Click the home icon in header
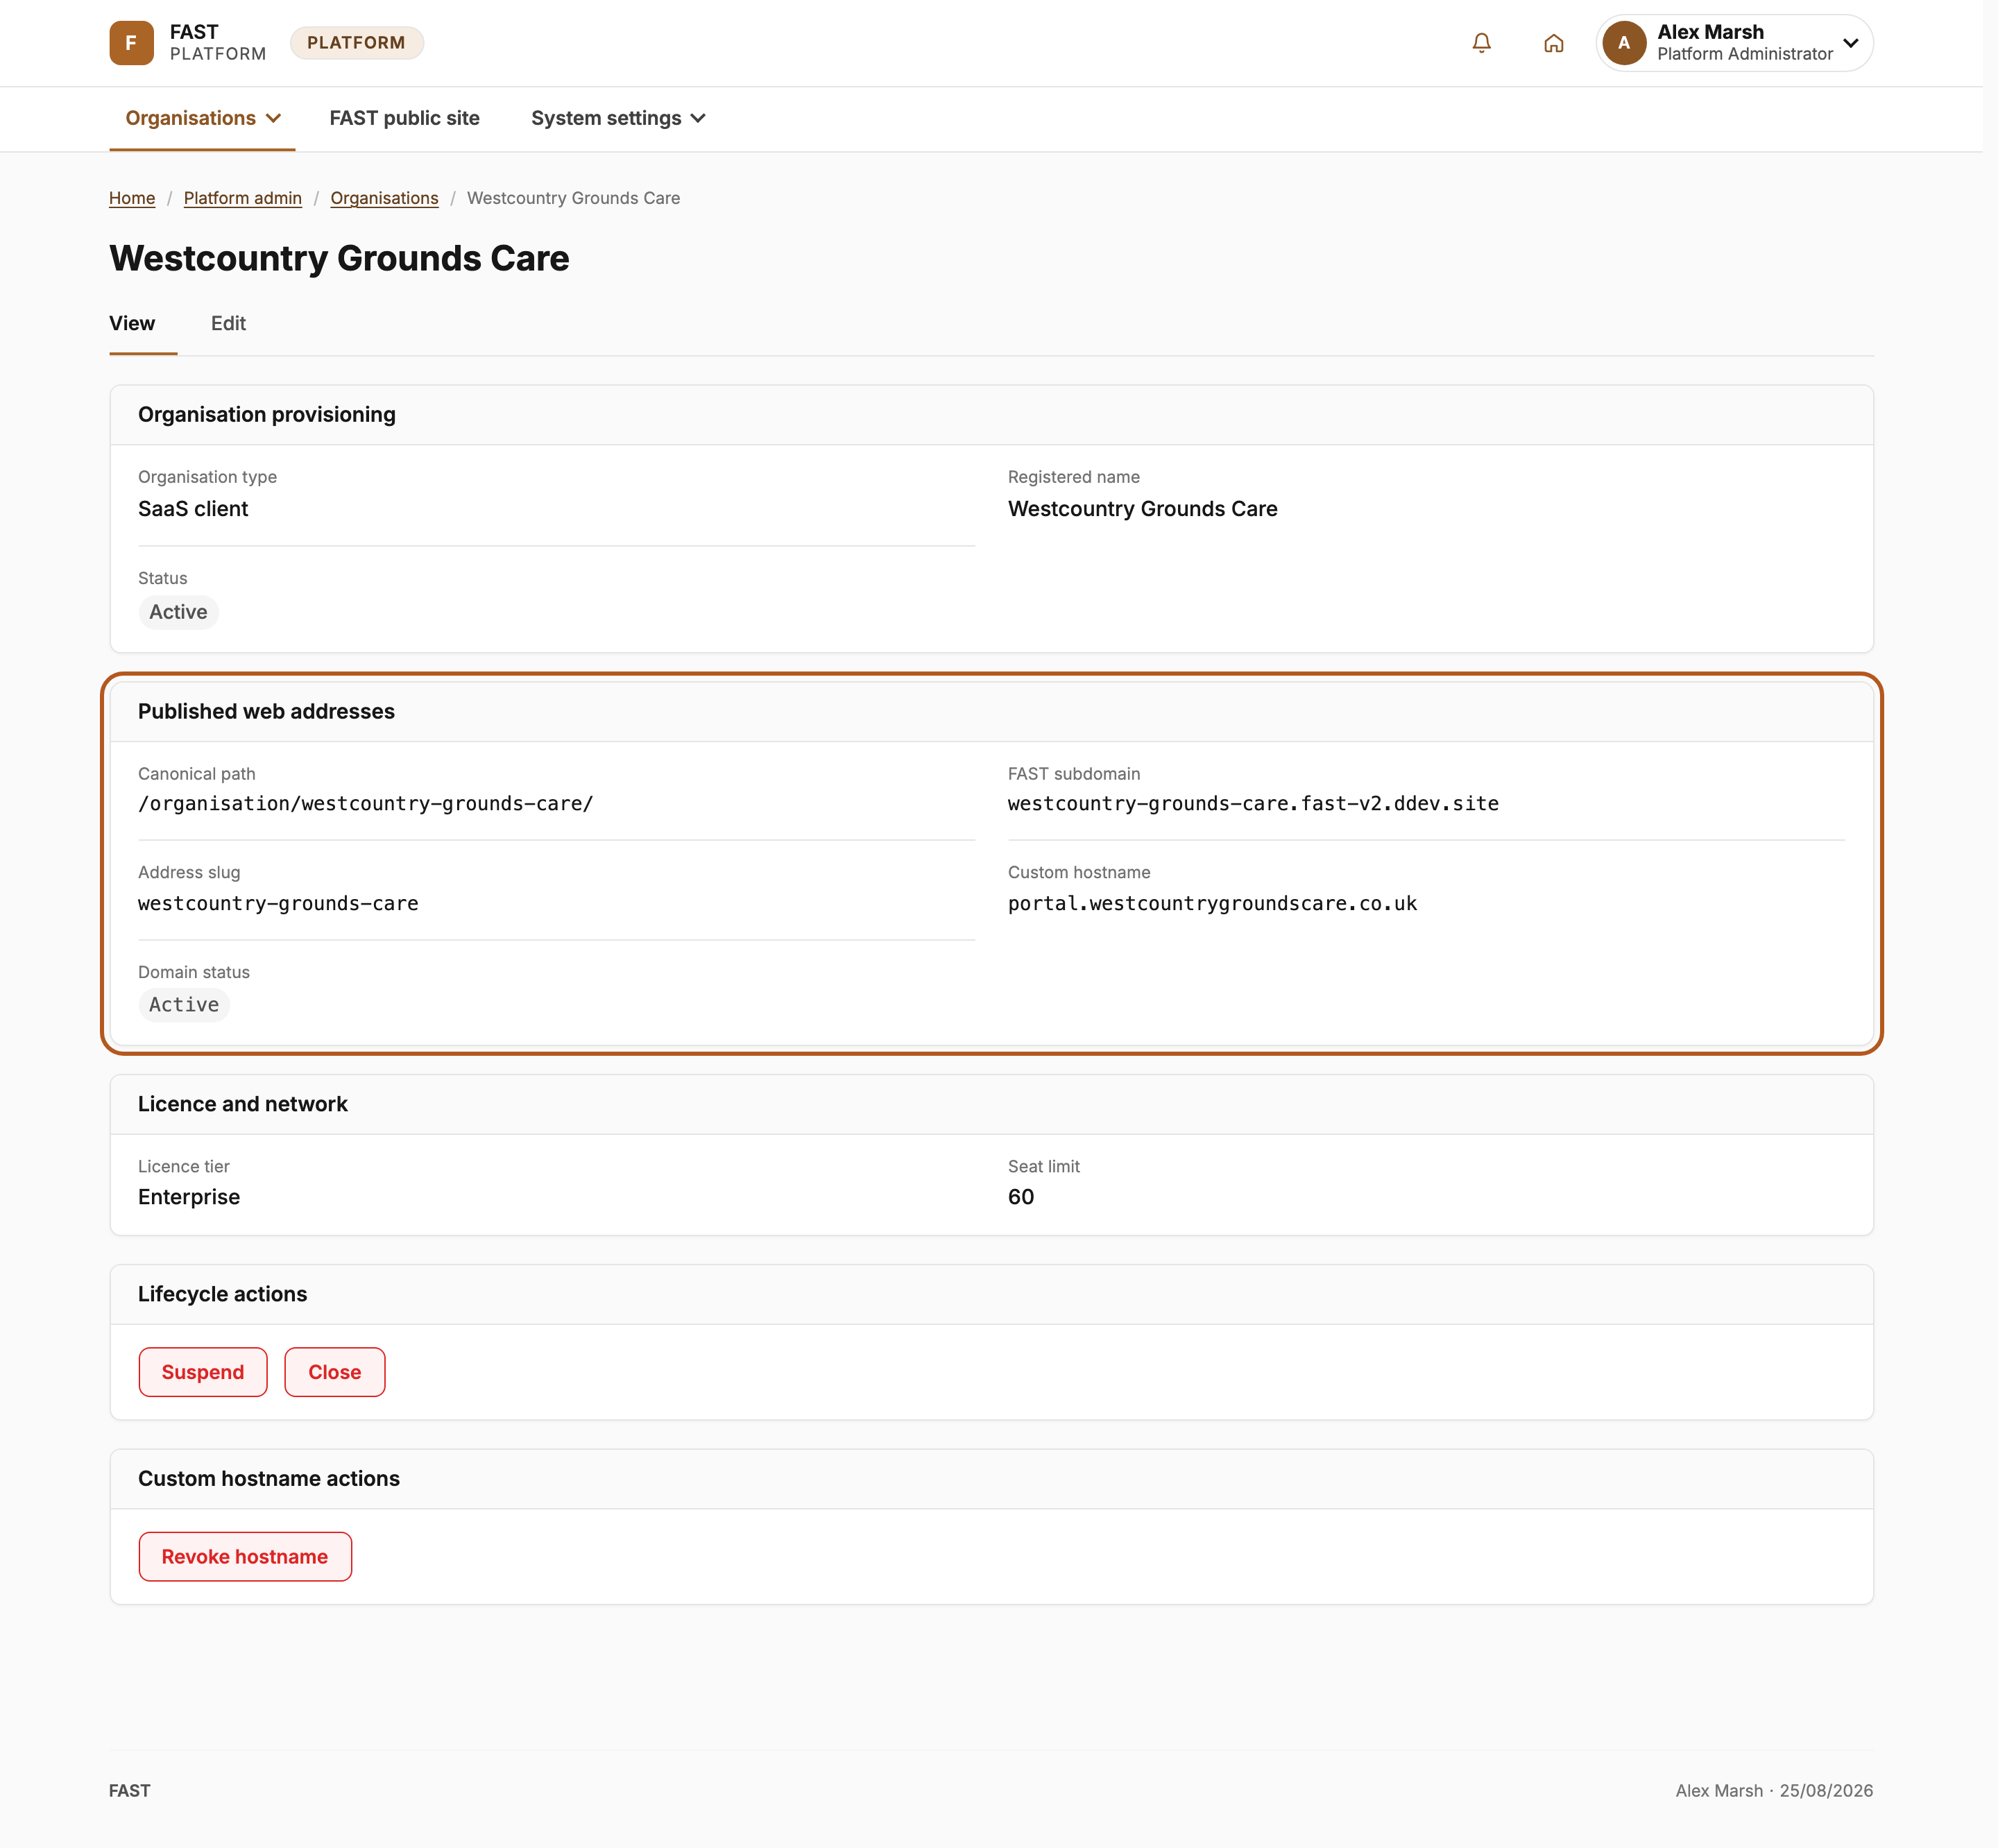1998x1848 pixels. tap(1553, 43)
